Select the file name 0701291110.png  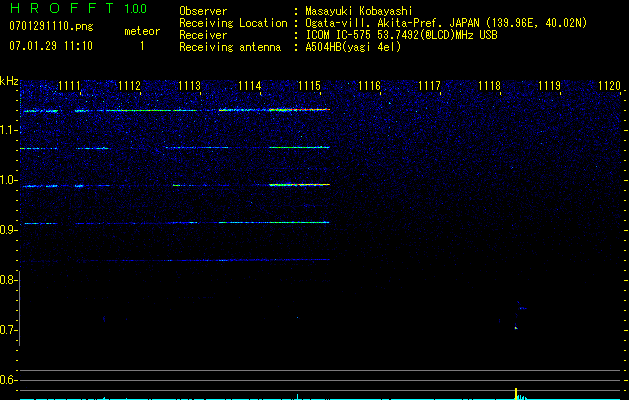tap(51, 26)
